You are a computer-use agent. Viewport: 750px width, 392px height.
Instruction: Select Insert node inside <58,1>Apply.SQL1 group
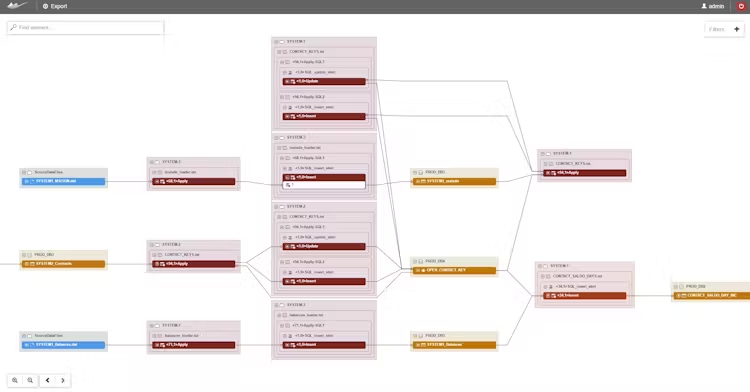pos(324,177)
